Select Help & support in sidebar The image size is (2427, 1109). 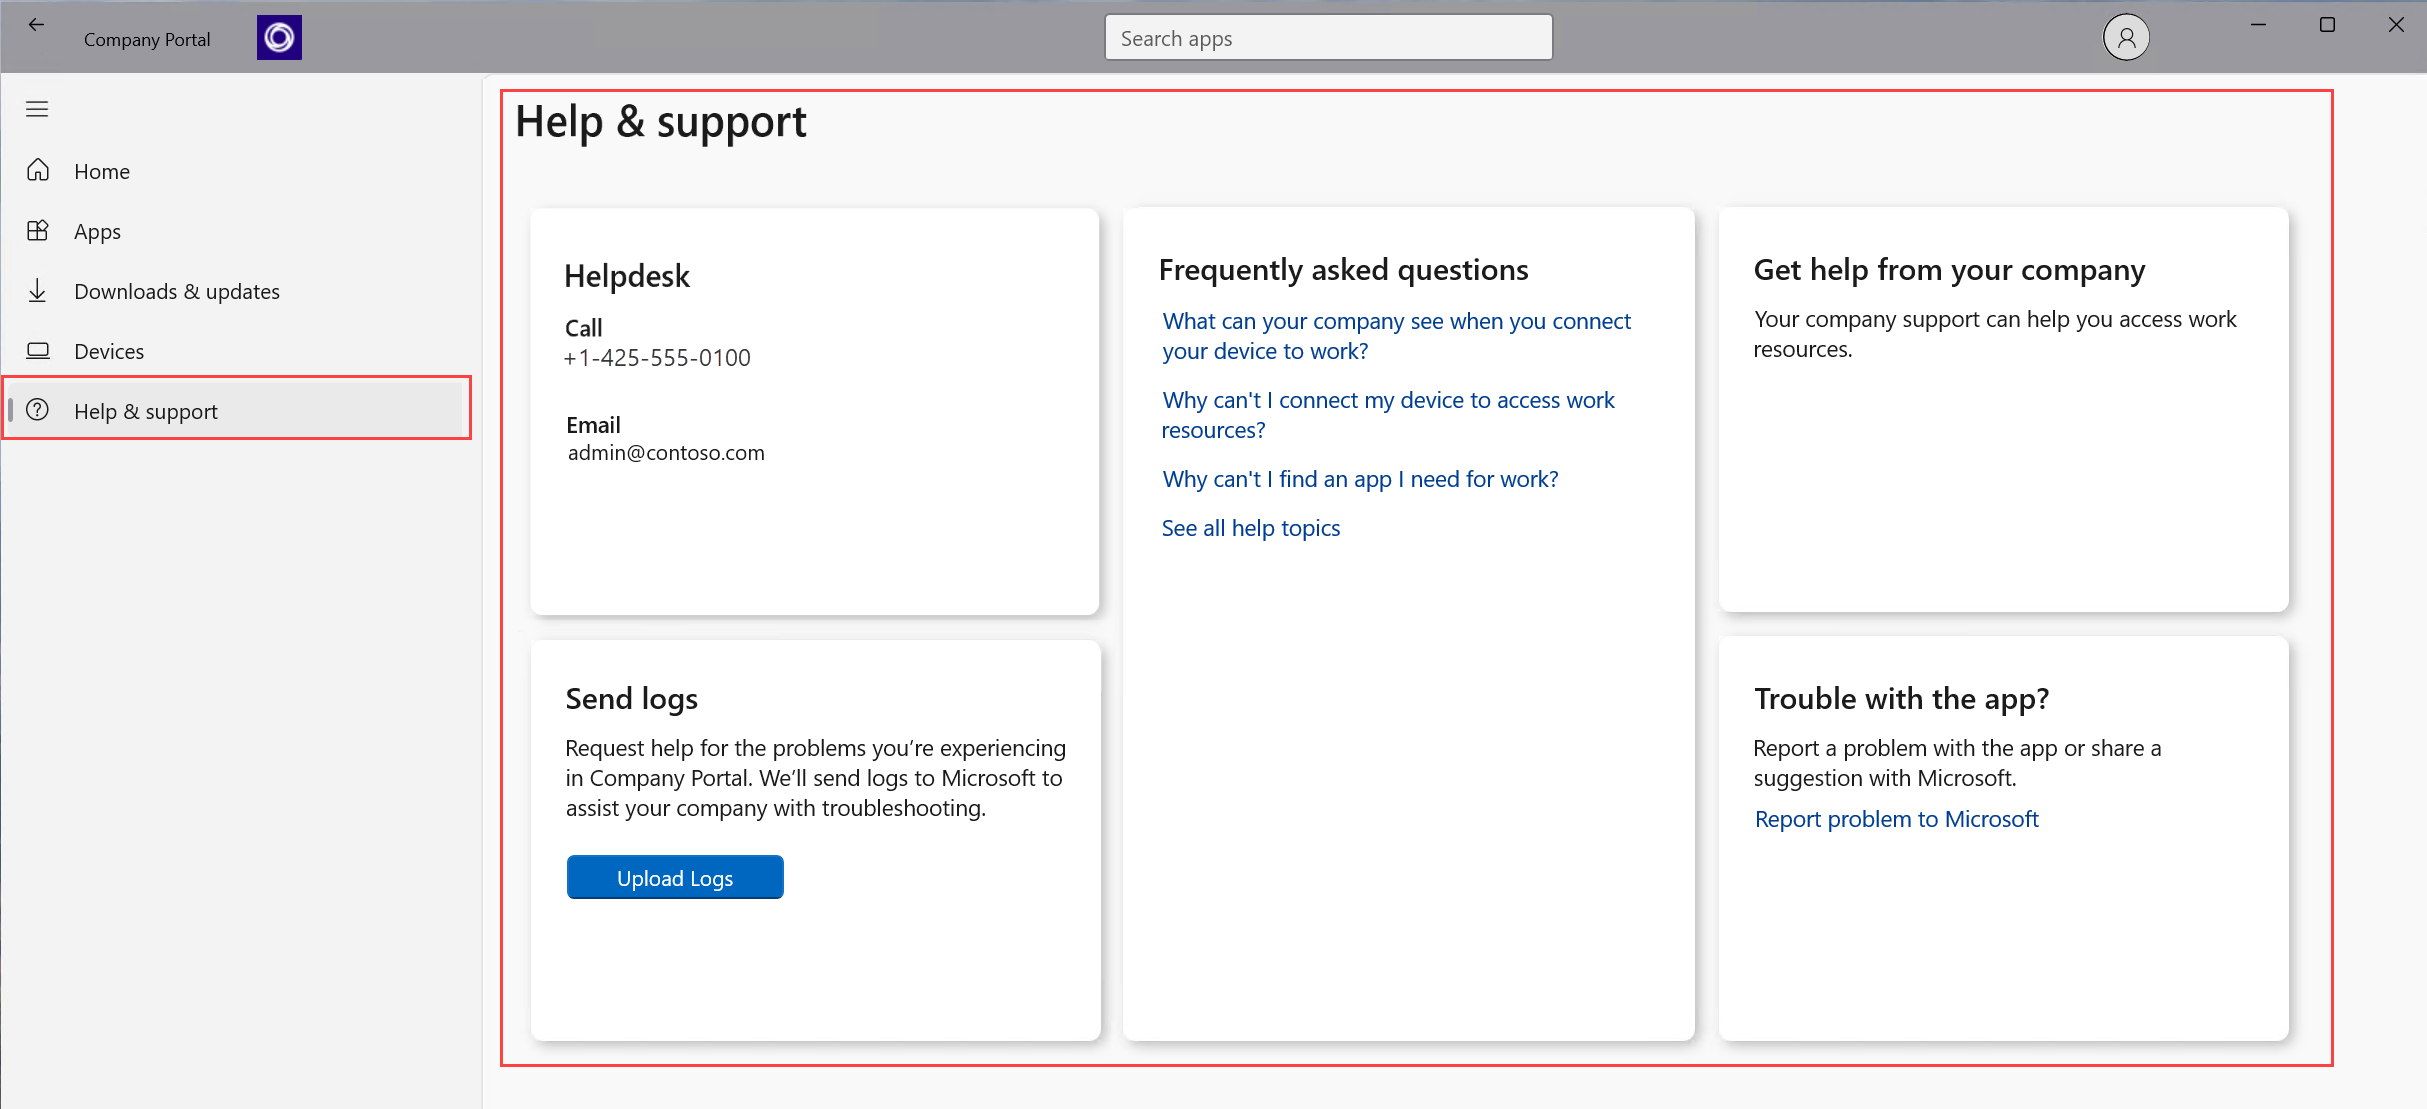click(x=237, y=410)
